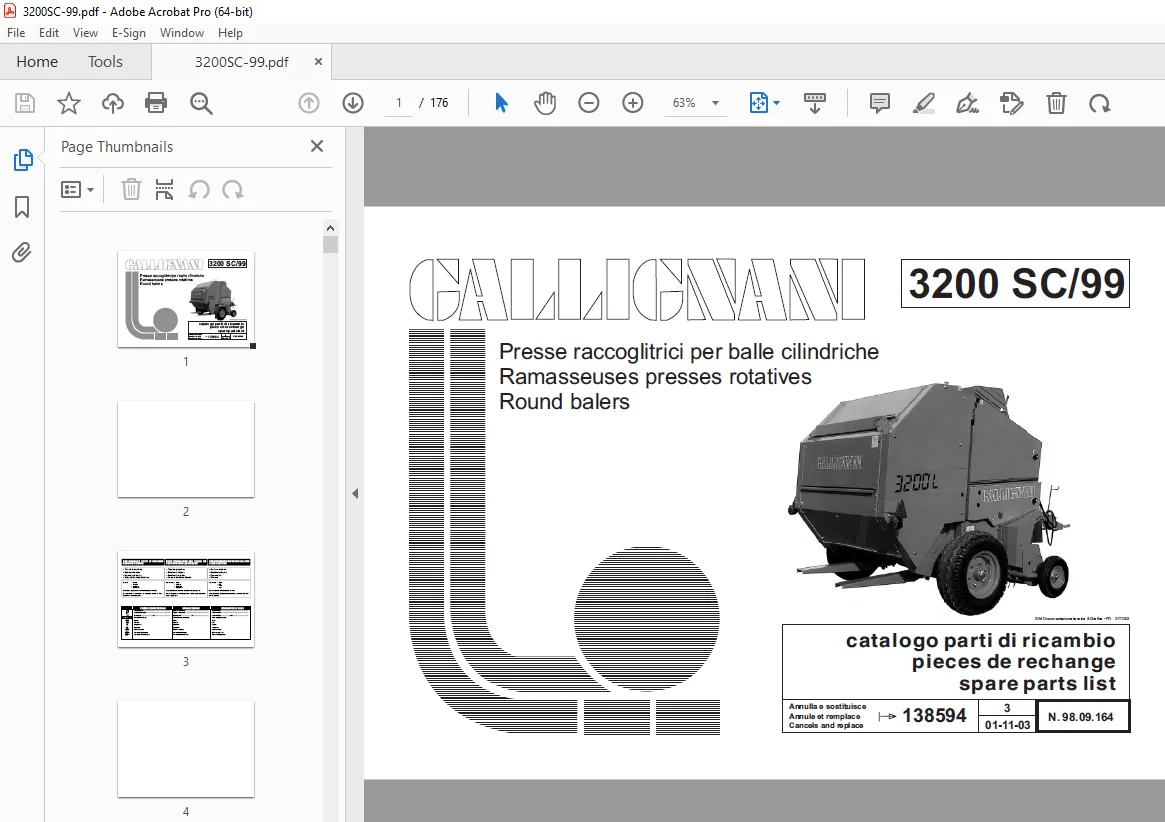Viewport: 1165px width, 822px height.
Task: Rotate page clockwise in toolbar
Action: coord(1100,103)
